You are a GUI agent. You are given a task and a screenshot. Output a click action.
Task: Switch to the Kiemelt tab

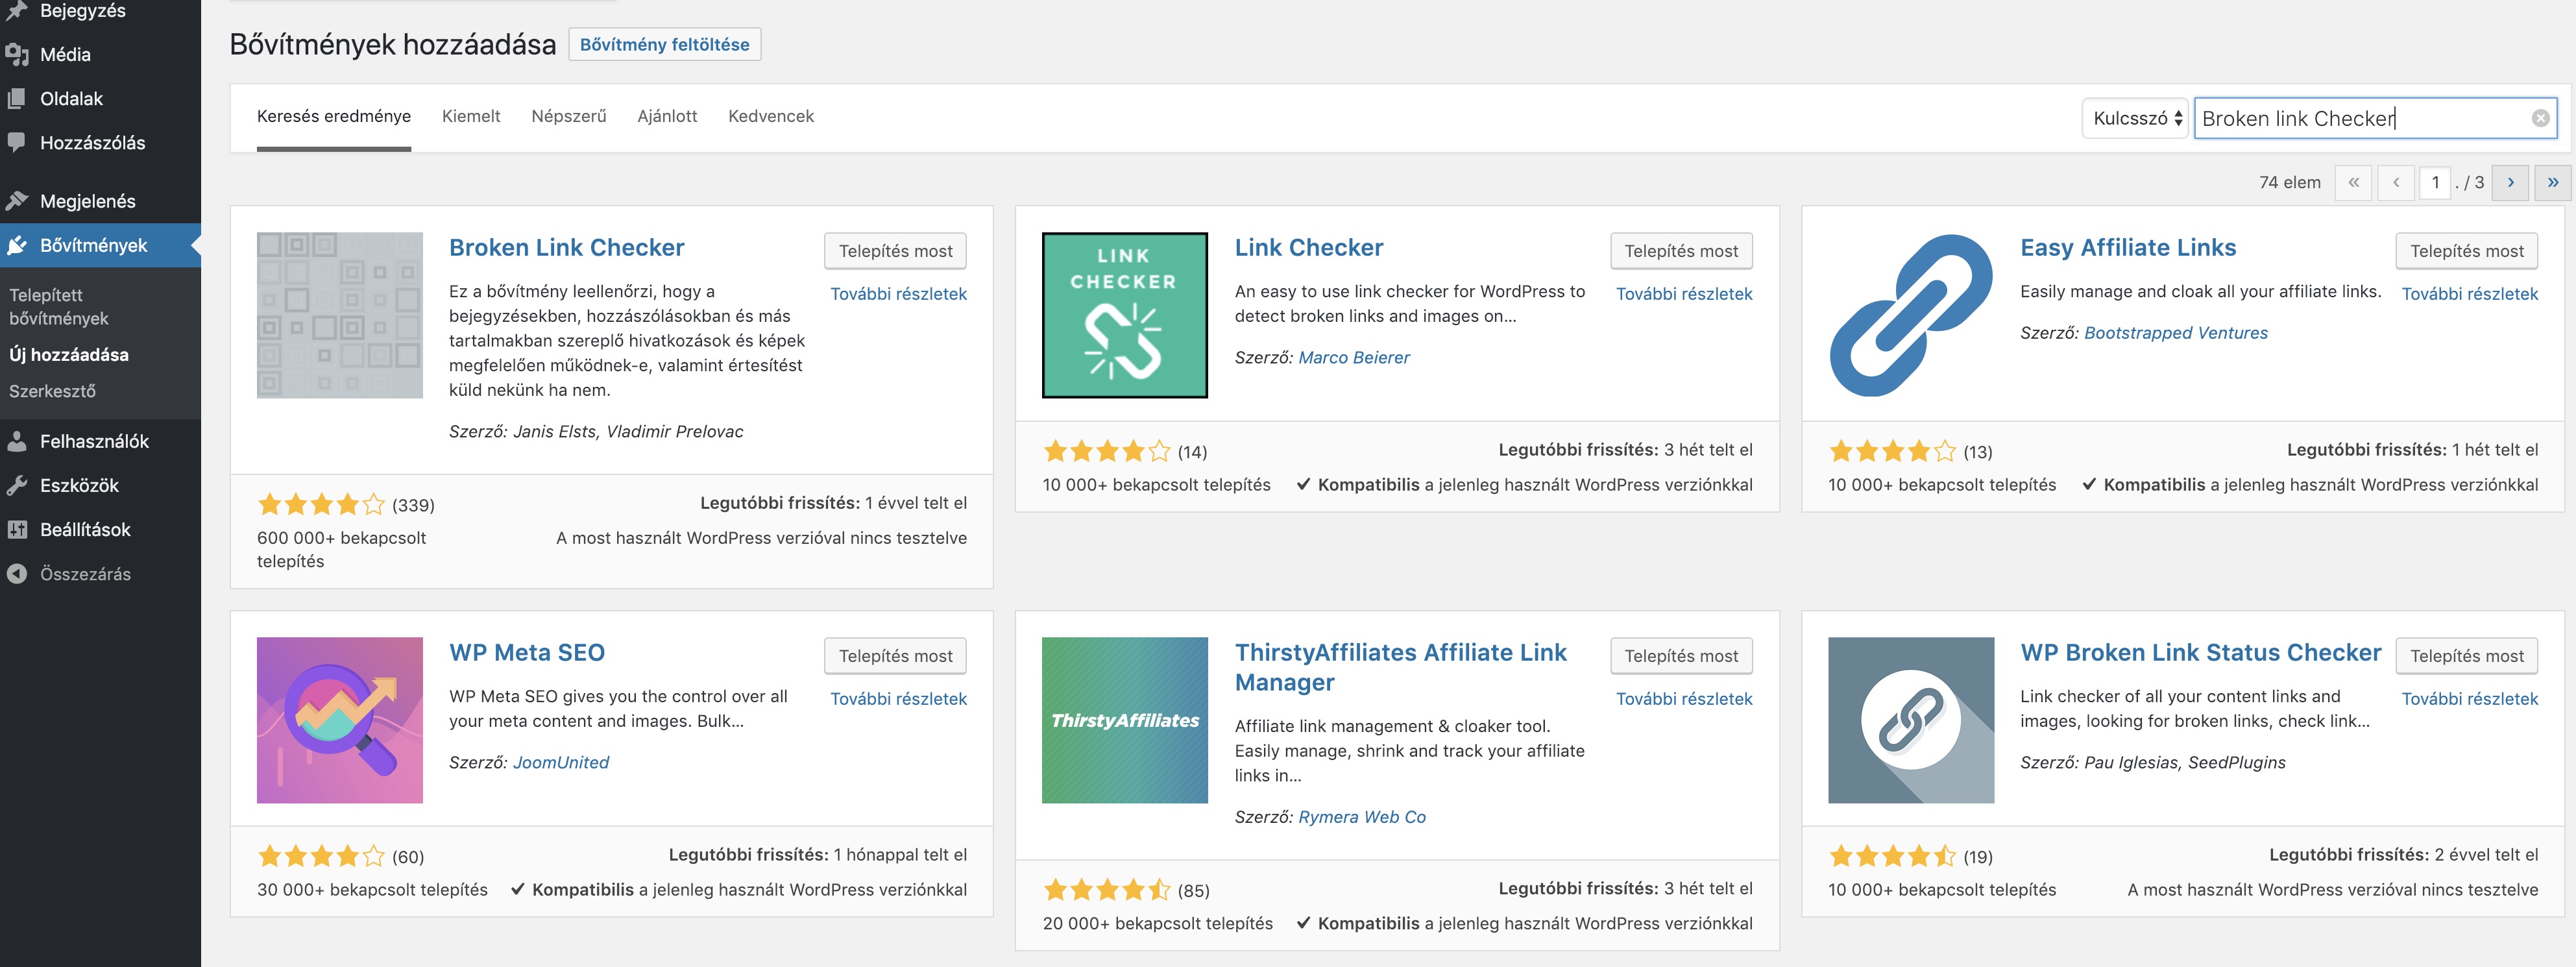pos(471,116)
